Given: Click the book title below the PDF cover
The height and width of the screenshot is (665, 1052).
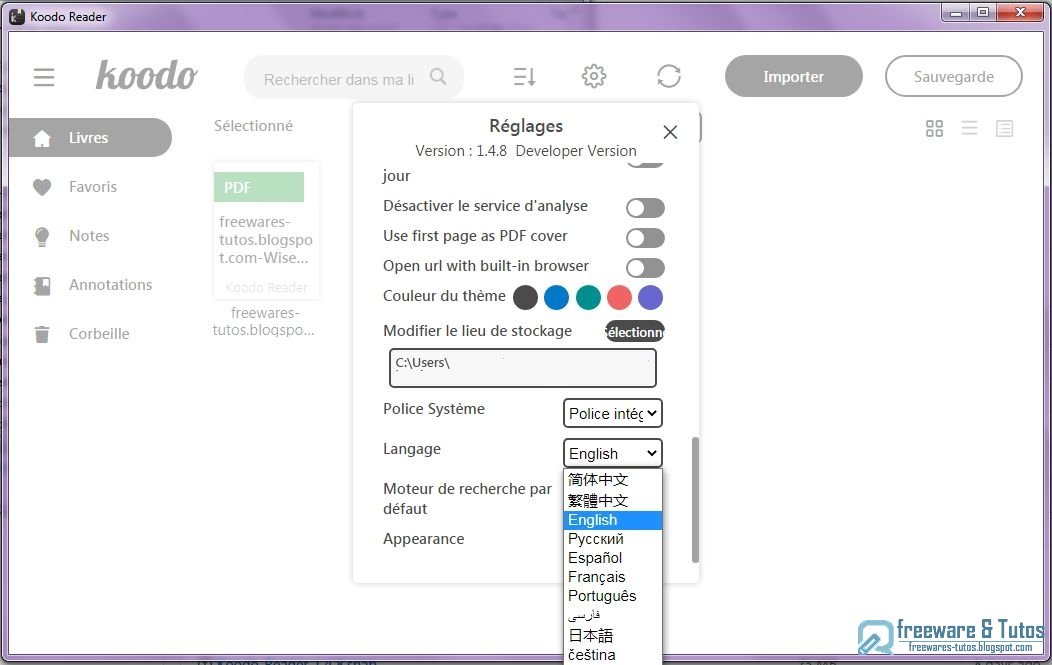Looking at the screenshot, I should point(264,321).
